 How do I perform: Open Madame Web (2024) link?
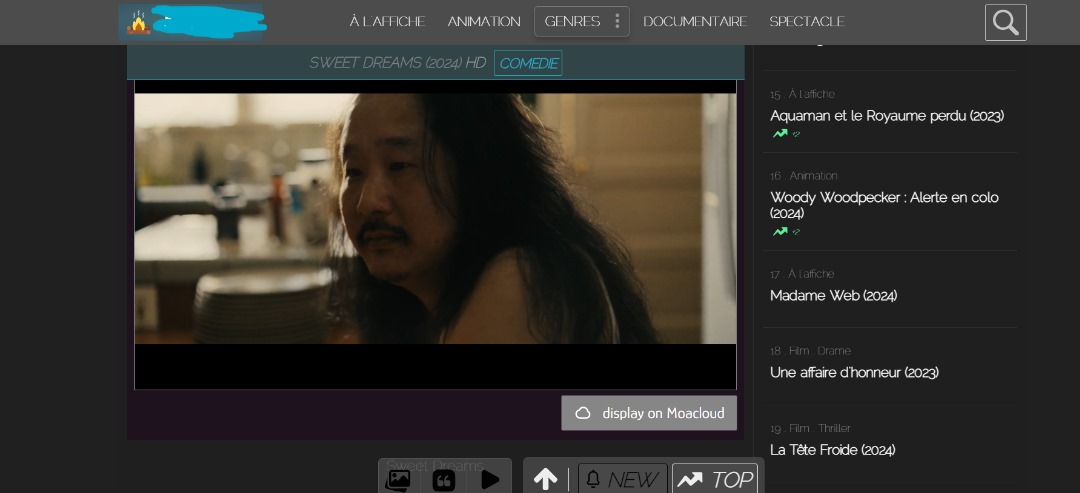pos(833,296)
